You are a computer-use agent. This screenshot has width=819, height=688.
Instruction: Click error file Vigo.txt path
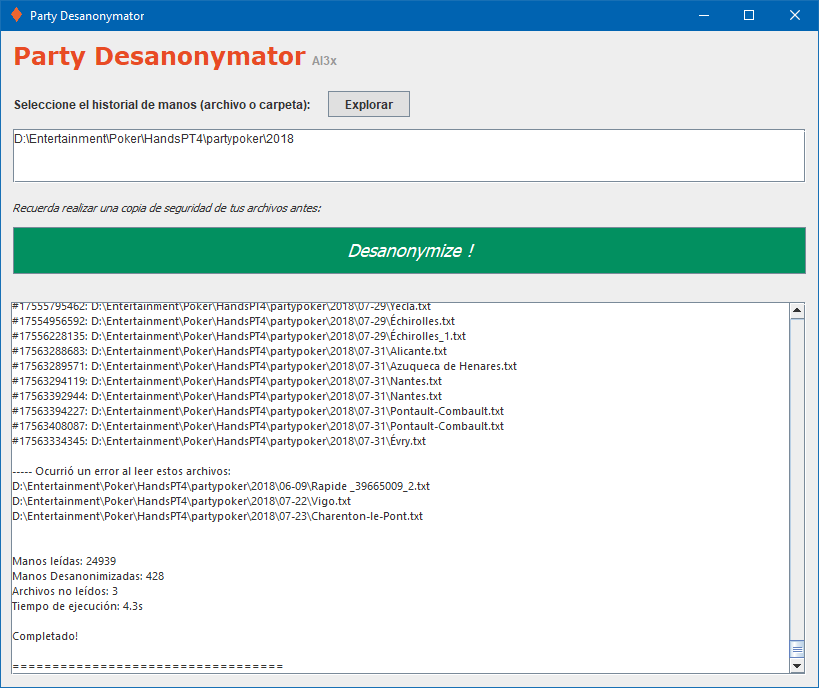pyautogui.click(x=181, y=502)
